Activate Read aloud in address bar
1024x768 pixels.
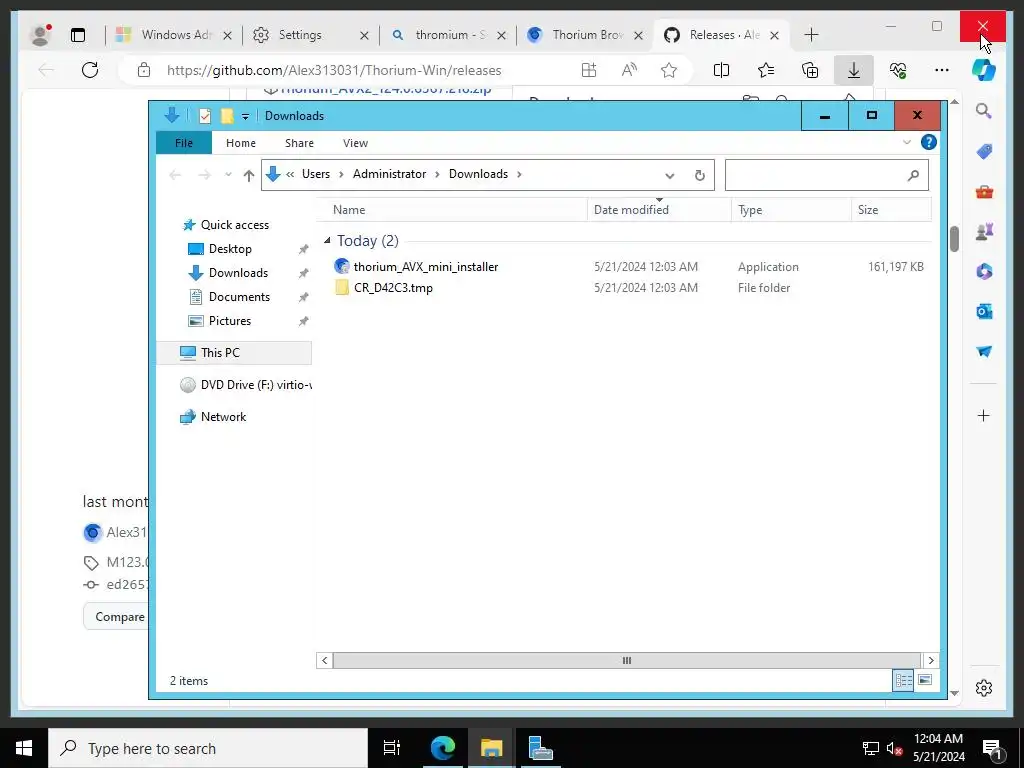pos(629,70)
